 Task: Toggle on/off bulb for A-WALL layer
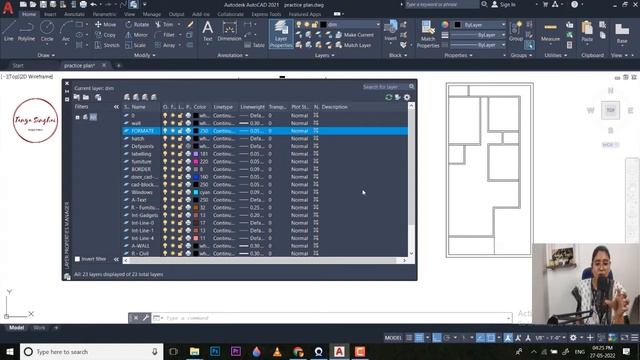pos(165,246)
